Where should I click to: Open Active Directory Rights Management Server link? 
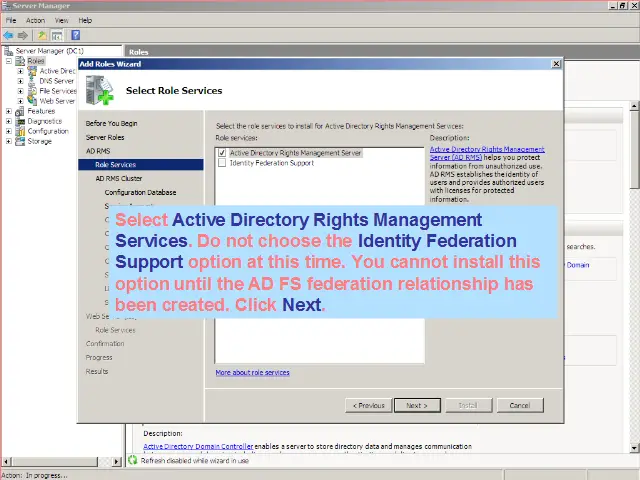[x=487, y=153]
